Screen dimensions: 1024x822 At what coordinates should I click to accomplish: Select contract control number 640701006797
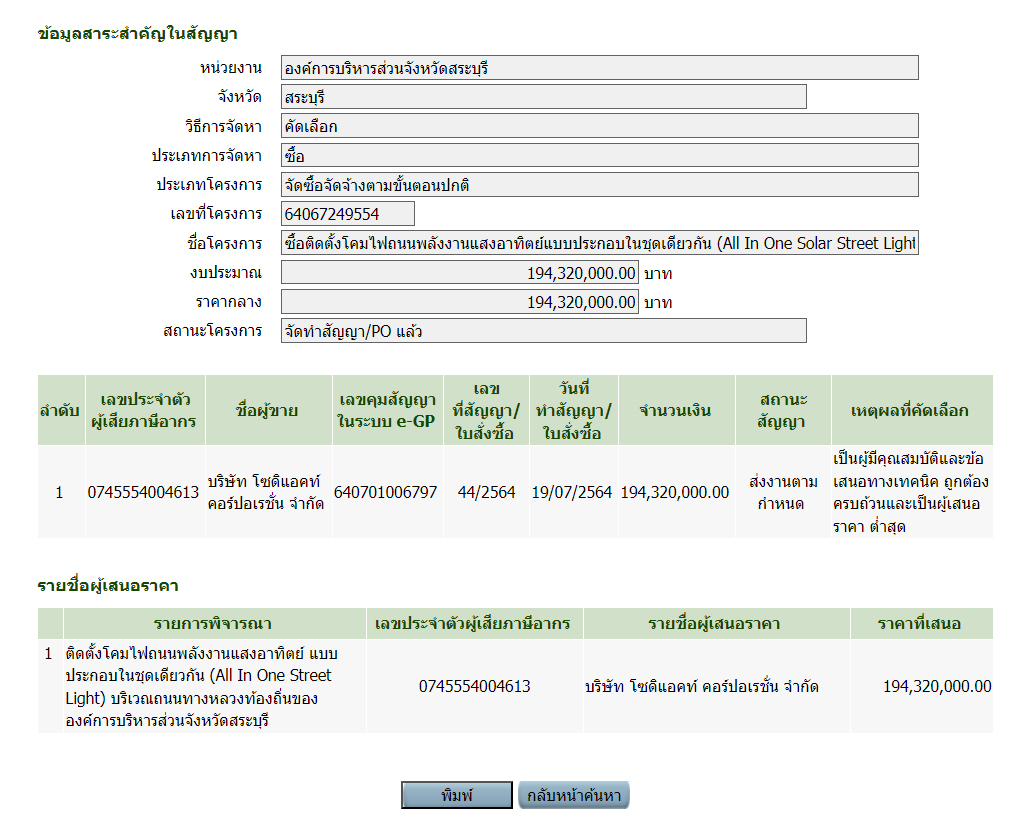tap(385, 492)
